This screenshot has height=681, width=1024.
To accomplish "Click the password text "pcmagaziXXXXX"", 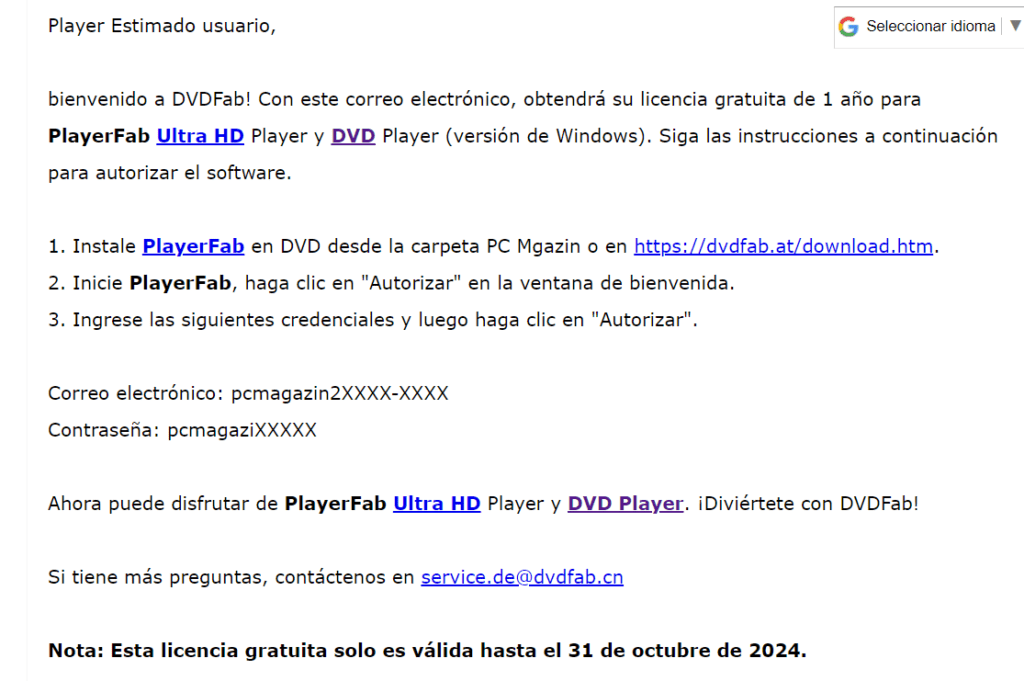I will 242,430.
